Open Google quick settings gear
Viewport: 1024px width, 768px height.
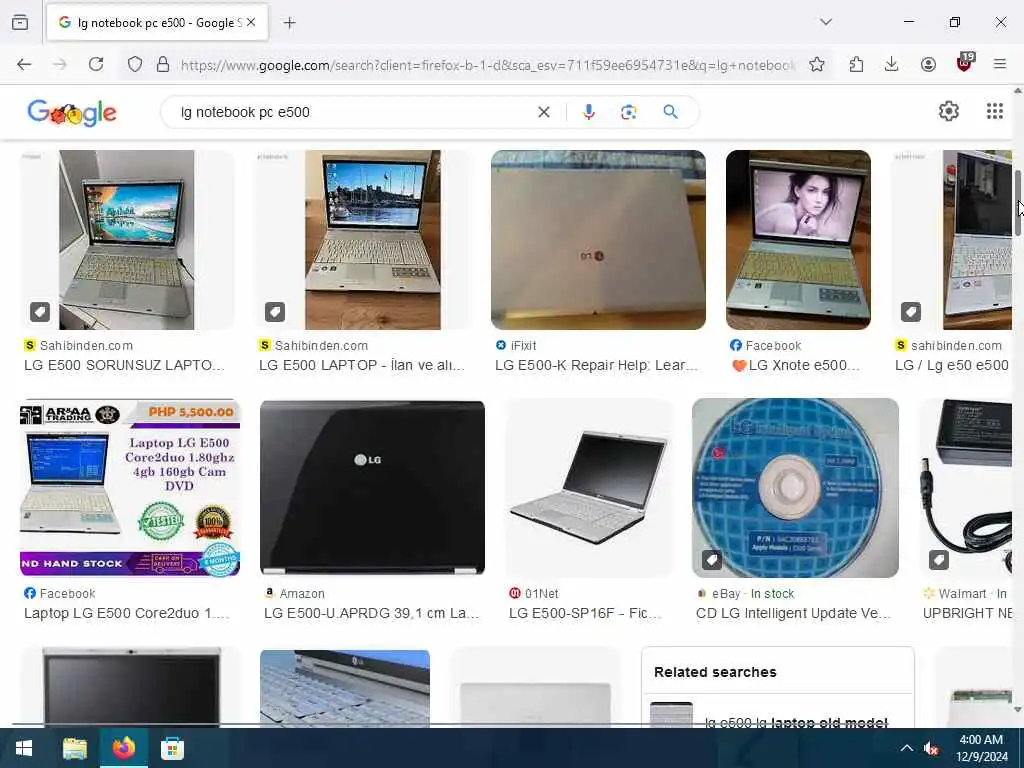tap(948, 112)
